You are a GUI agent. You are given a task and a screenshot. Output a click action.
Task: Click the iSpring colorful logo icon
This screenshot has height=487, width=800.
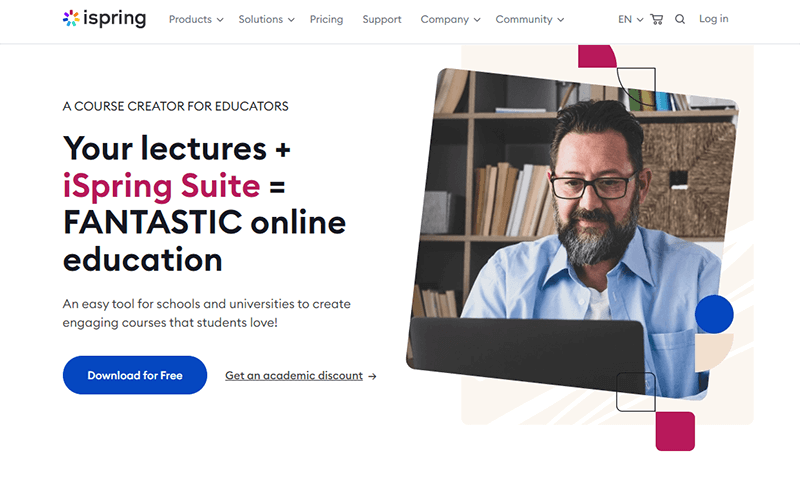[x=71, y=18]
